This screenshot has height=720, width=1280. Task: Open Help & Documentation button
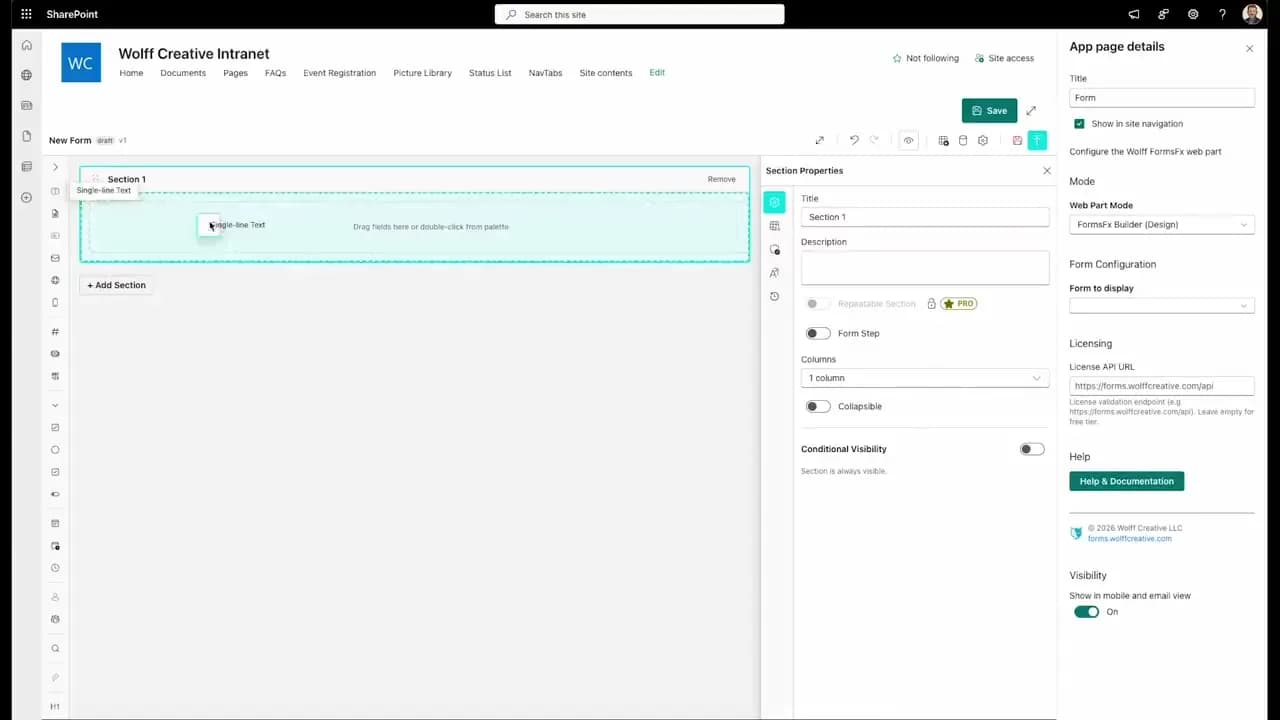1127,481
